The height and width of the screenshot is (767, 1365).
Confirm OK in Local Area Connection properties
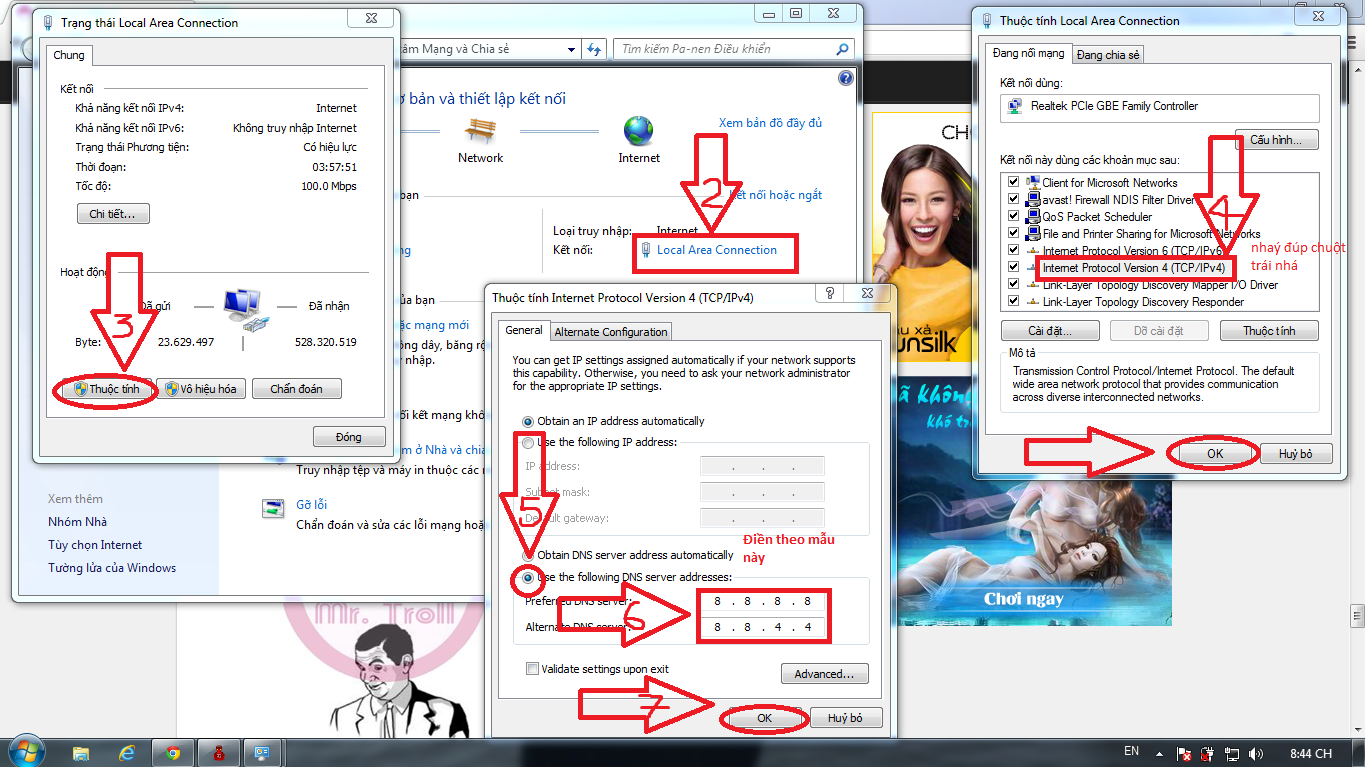coord(1214,453)
